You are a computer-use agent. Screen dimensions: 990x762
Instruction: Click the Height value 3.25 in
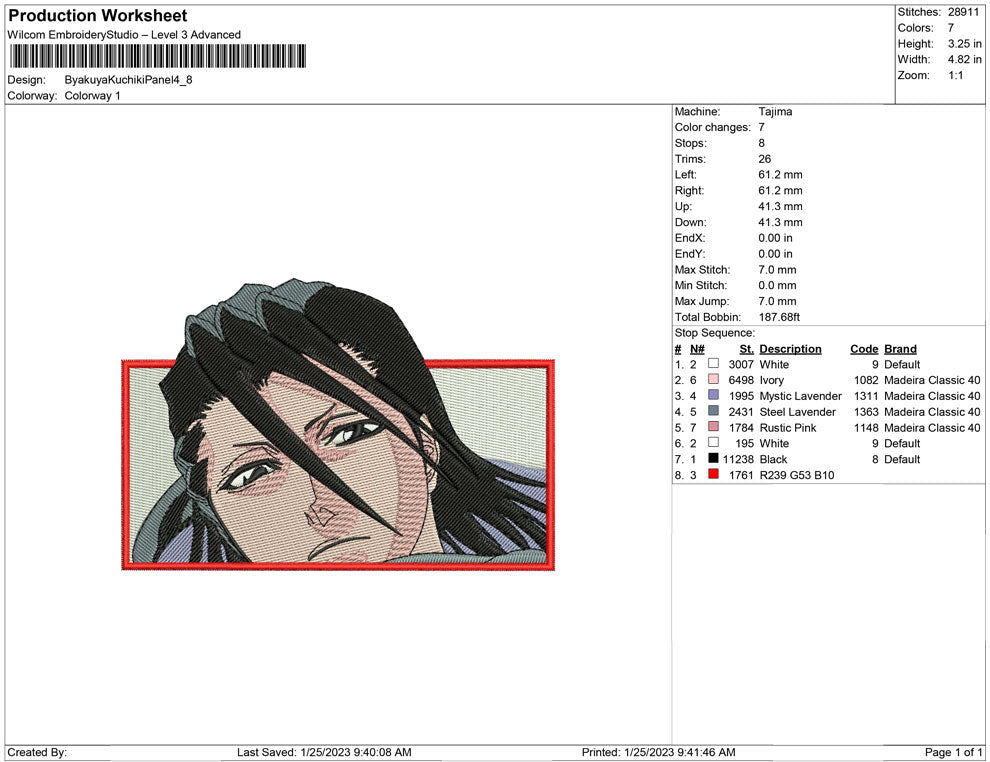click(965, 44)
